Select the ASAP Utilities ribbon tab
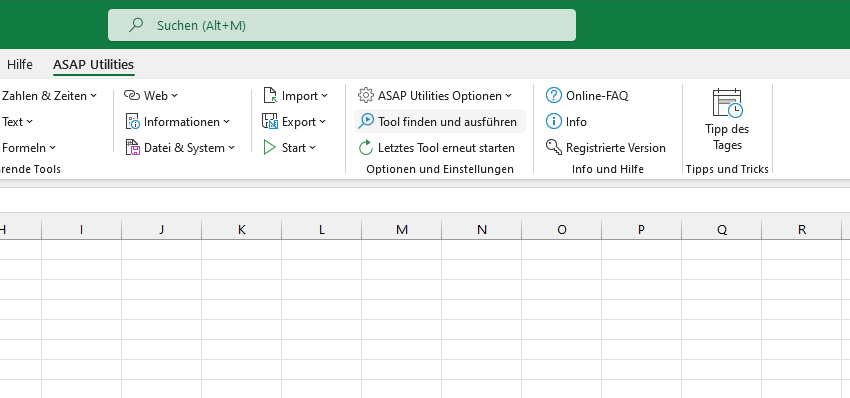Viewport: 850px width, 398px height. pyautogui.click(x=93, y=65)
